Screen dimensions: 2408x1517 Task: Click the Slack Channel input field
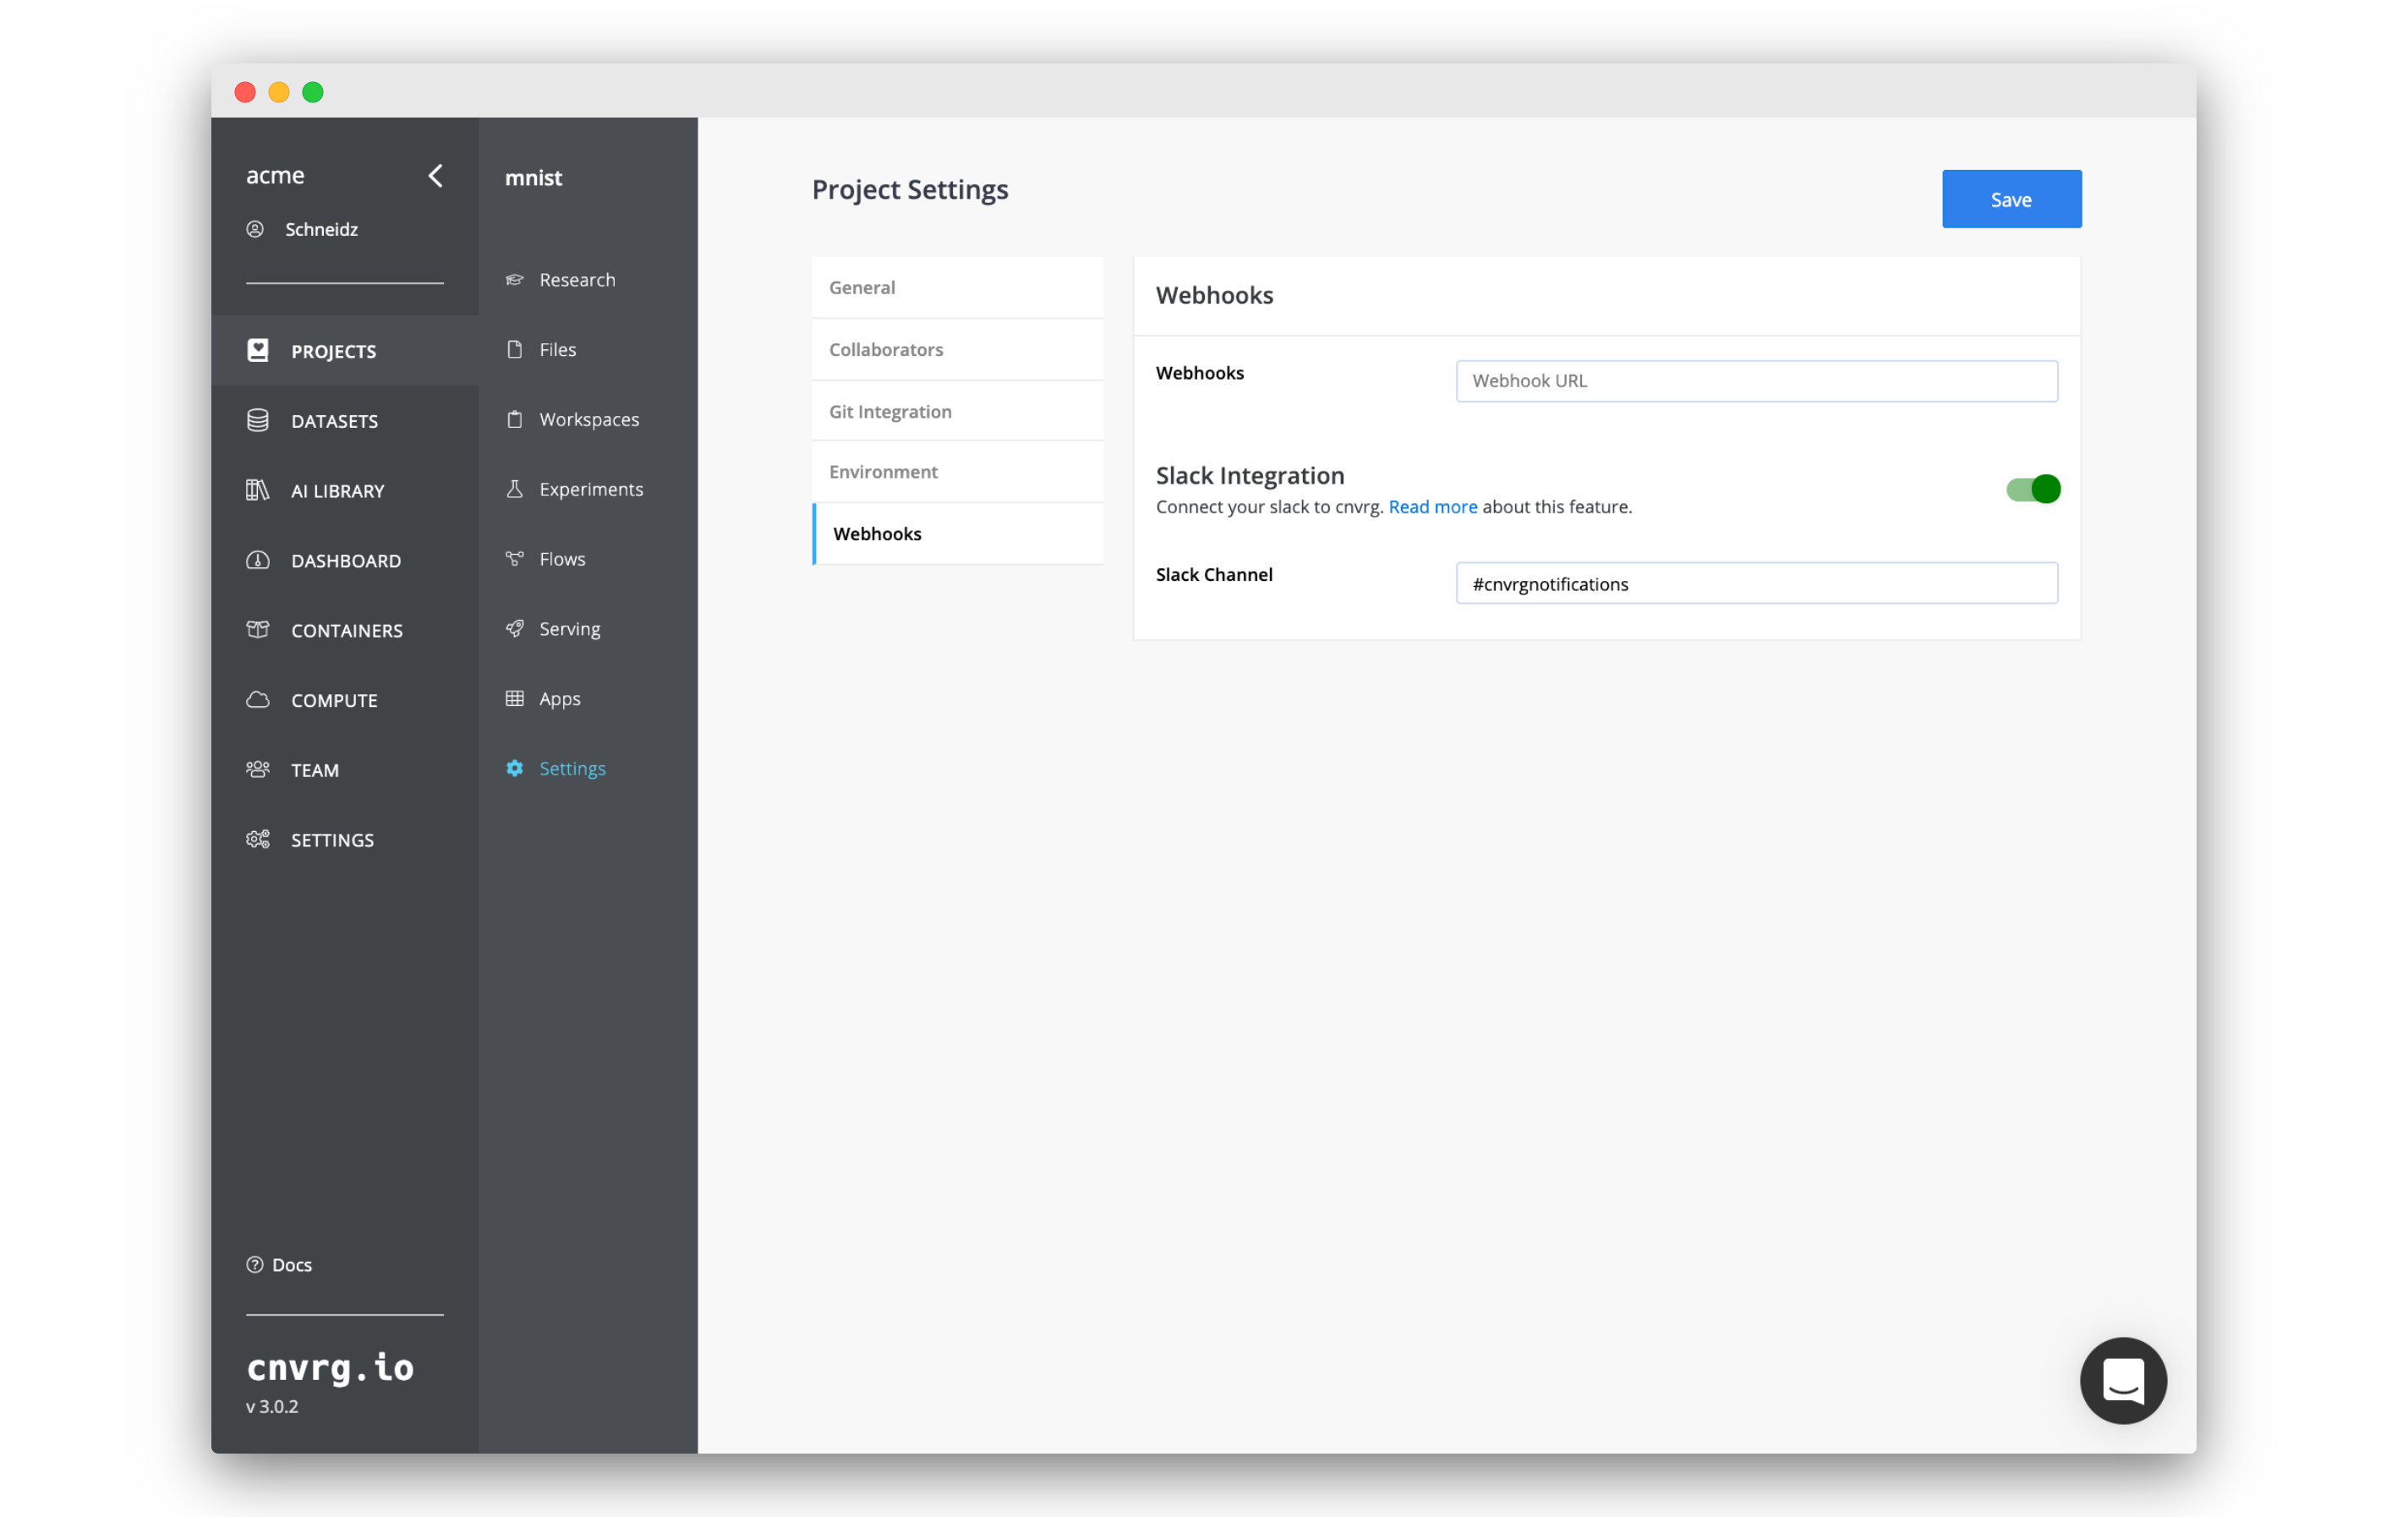pos(1756,583)
